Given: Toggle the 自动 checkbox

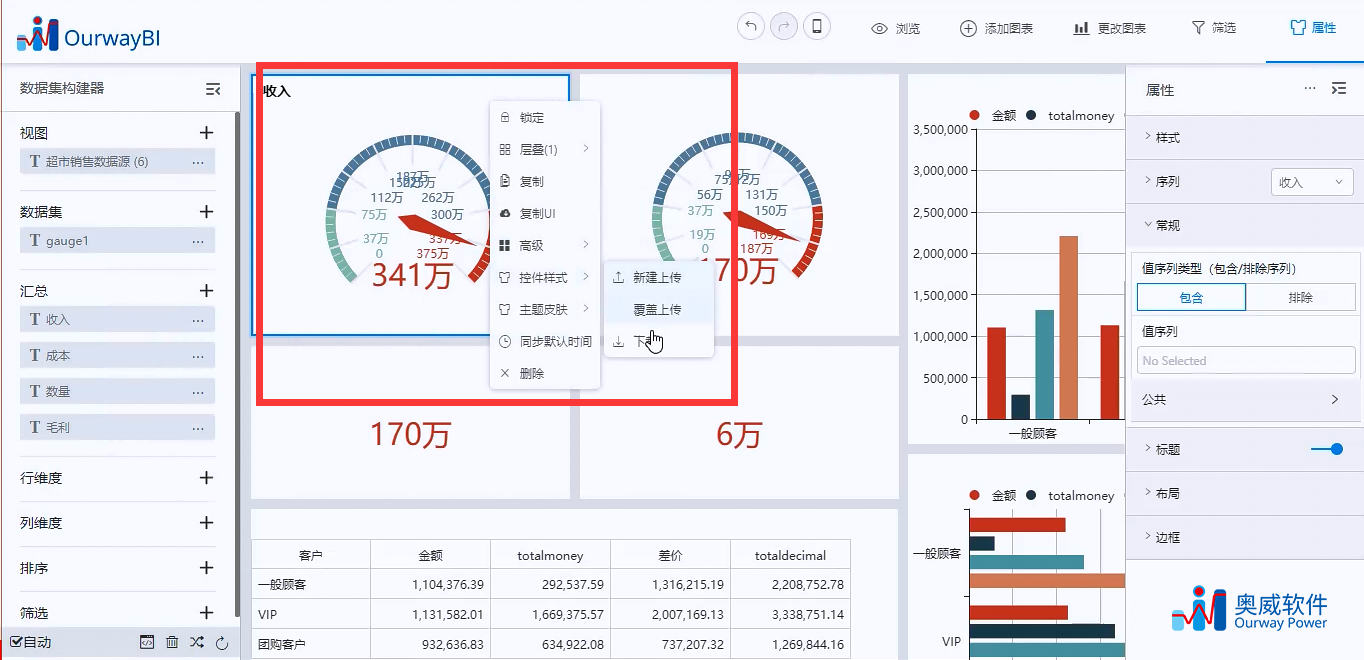Looking at the screenshot, I should click(17, 642).
